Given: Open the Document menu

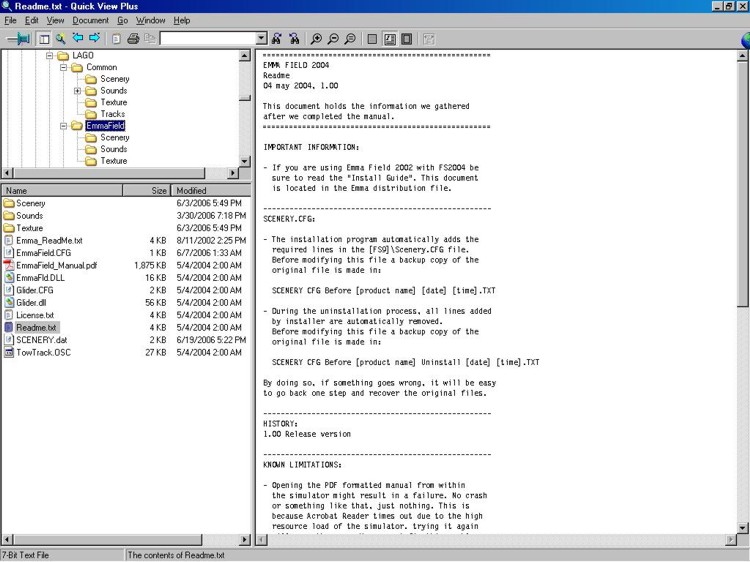Looking at the screenshot, I should point(90,20).
